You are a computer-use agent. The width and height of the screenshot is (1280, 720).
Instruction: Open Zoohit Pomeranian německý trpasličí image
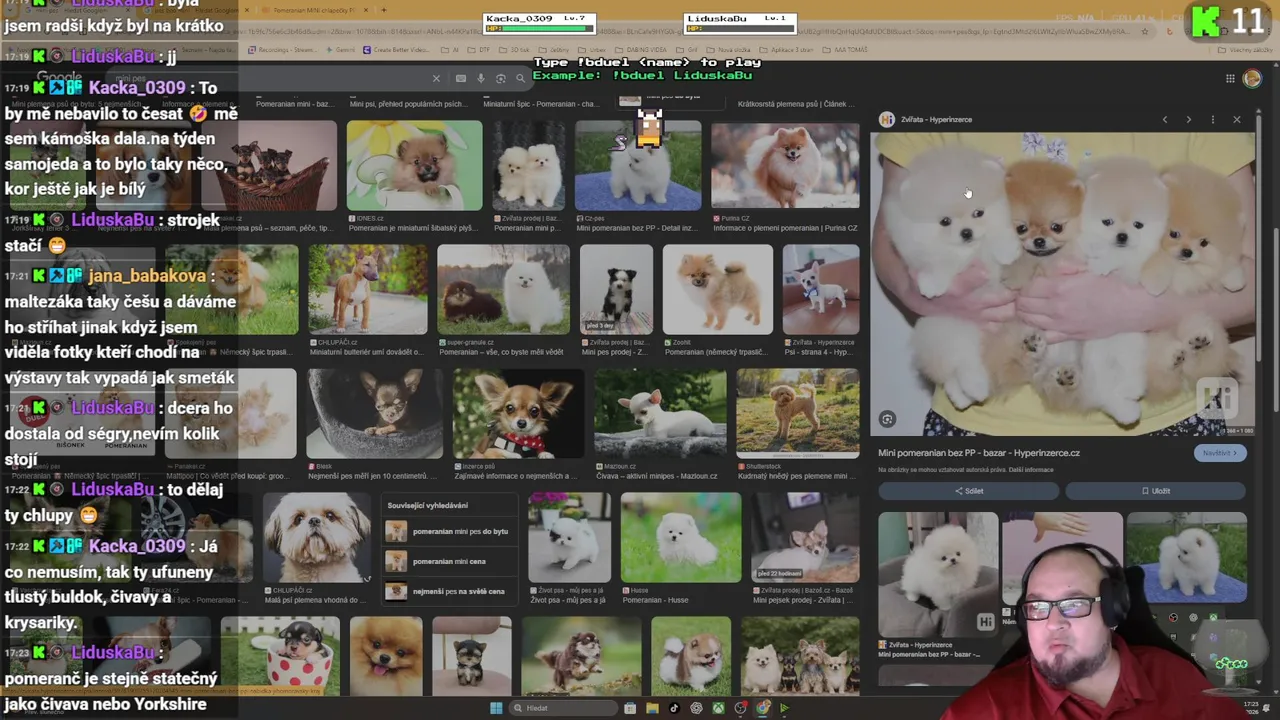click(x=717, y=289)
